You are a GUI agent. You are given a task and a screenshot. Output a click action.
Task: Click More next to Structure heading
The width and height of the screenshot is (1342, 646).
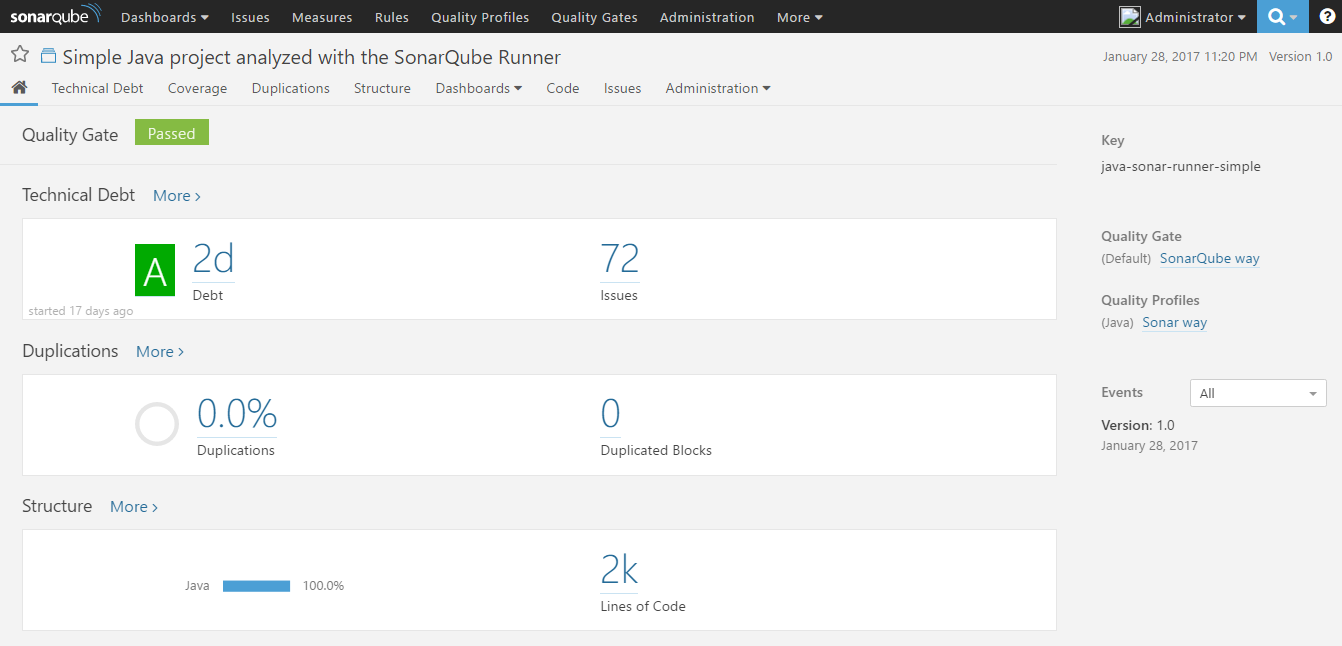tap(134, 507)
